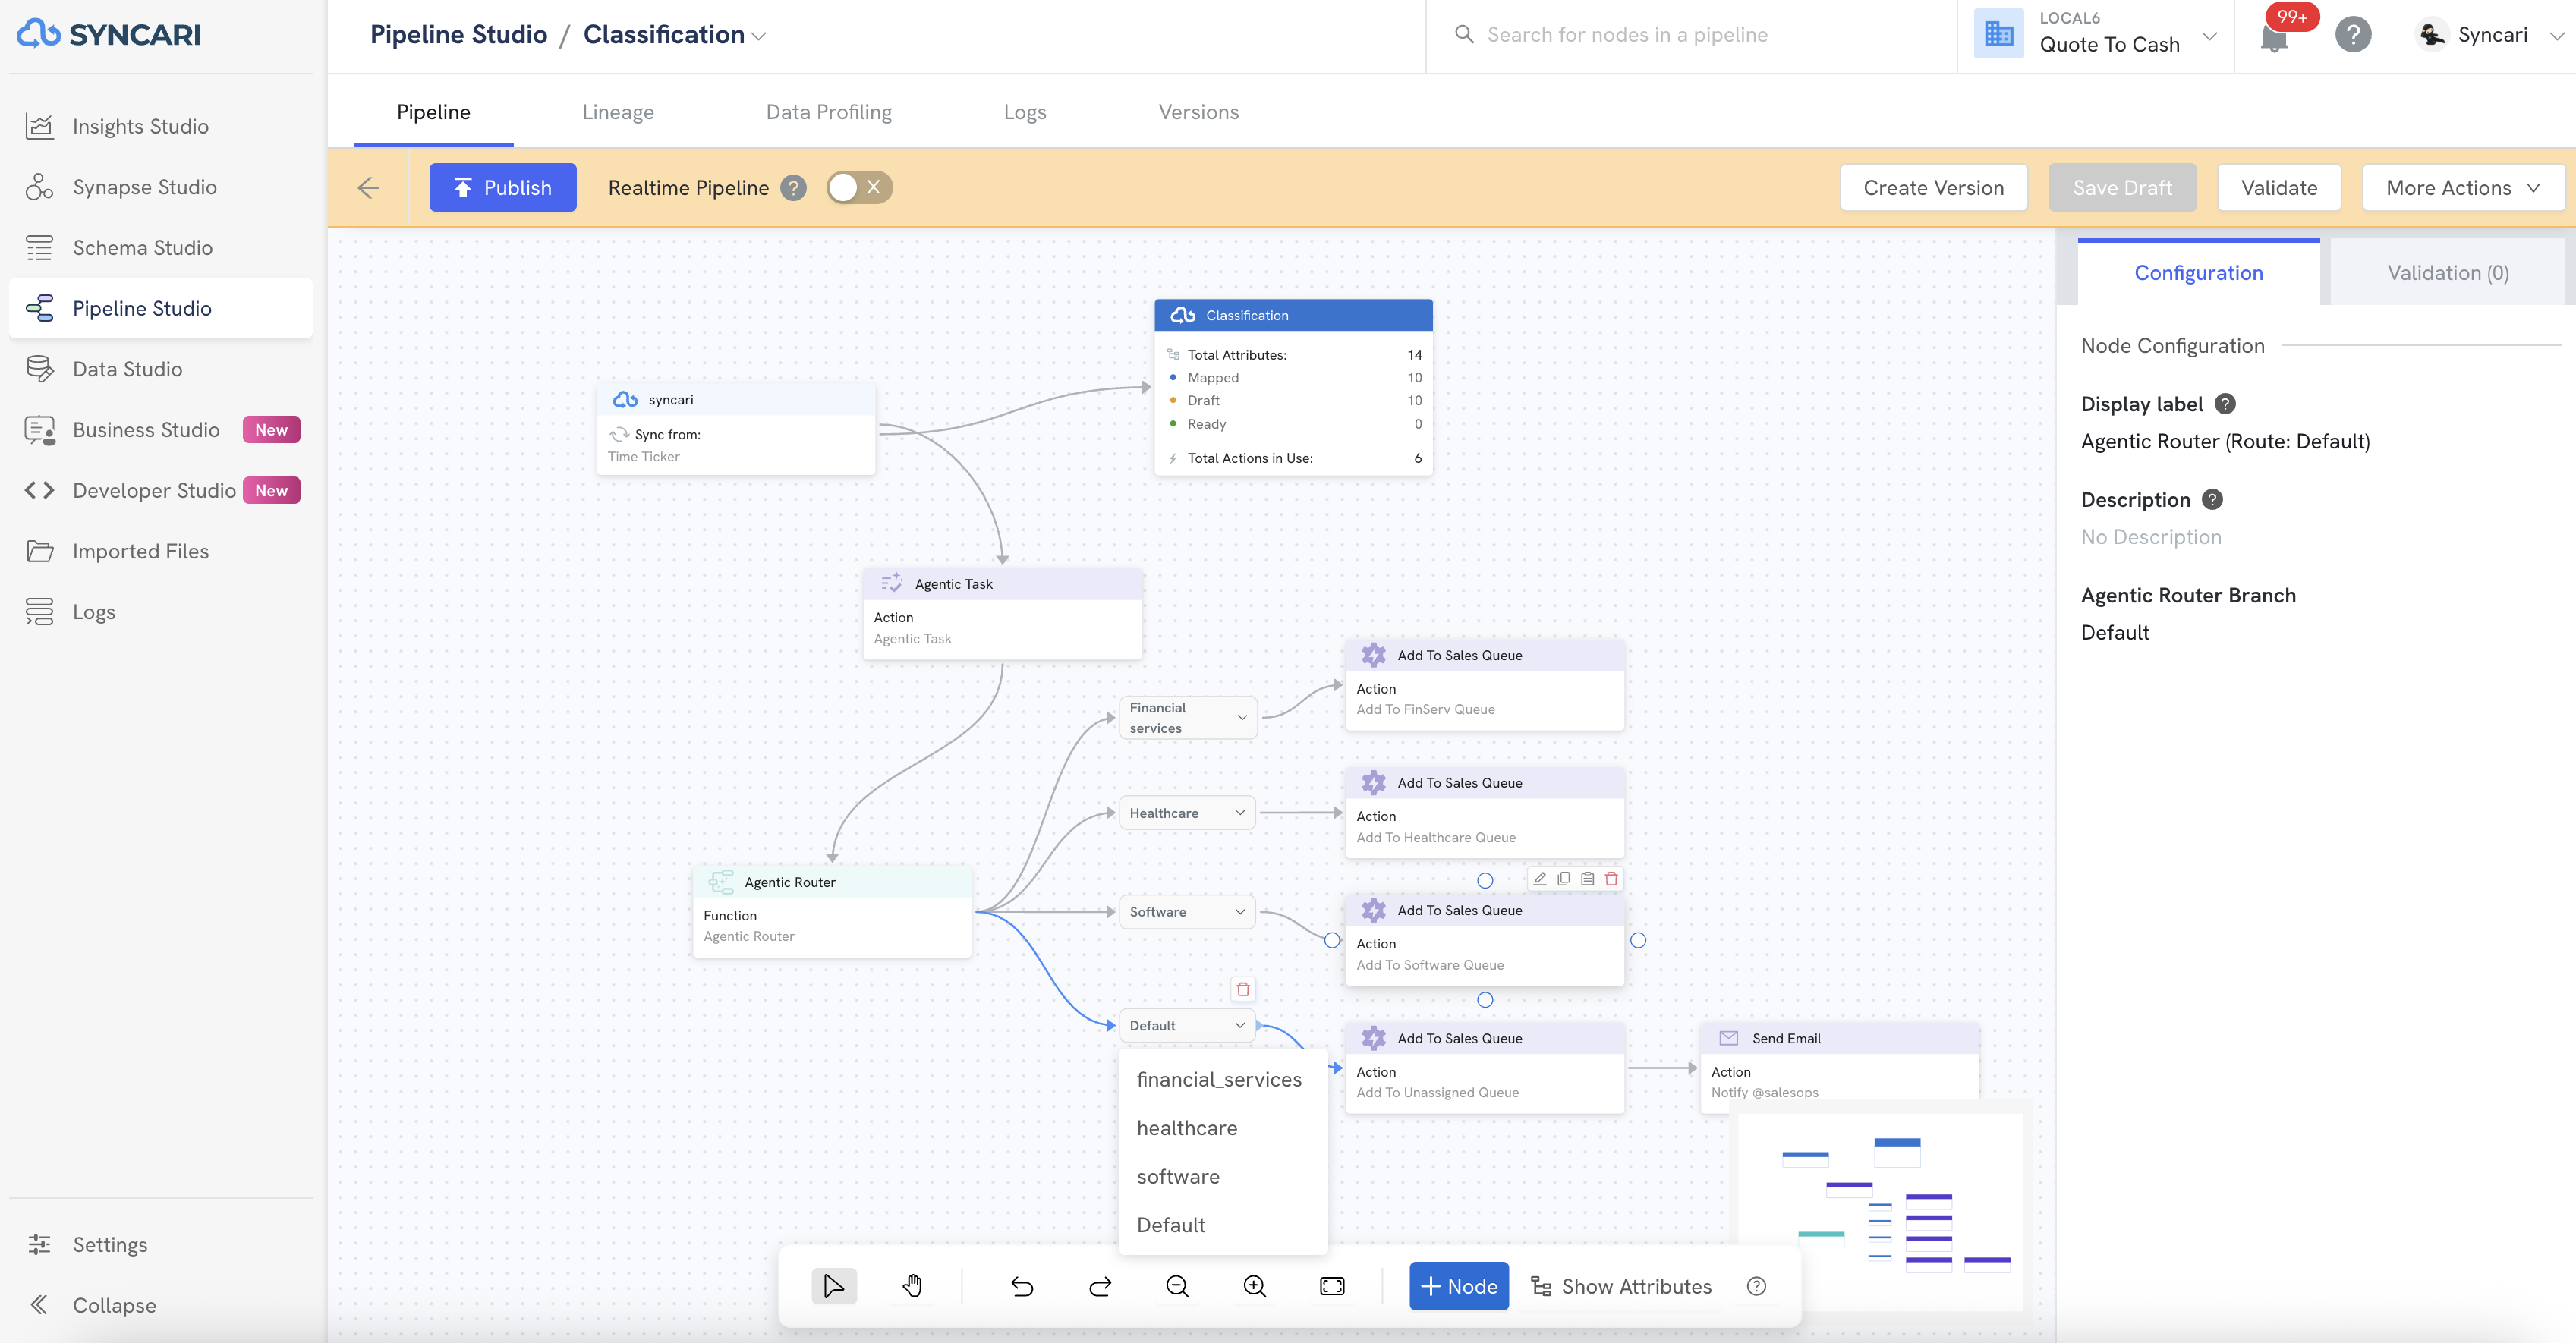Zoom out of the pipeline canvas
2576x1343 pixels.
click(x=1177, y=1286)
